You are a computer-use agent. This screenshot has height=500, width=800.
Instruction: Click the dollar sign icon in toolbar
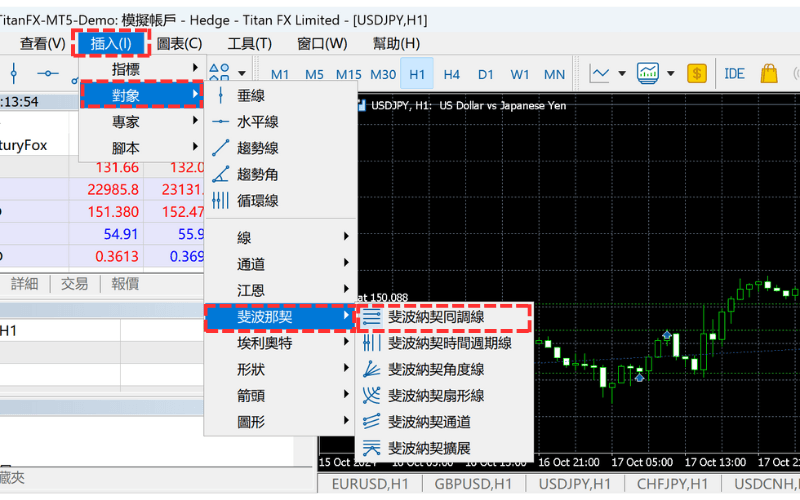click(x=697, y=73)
